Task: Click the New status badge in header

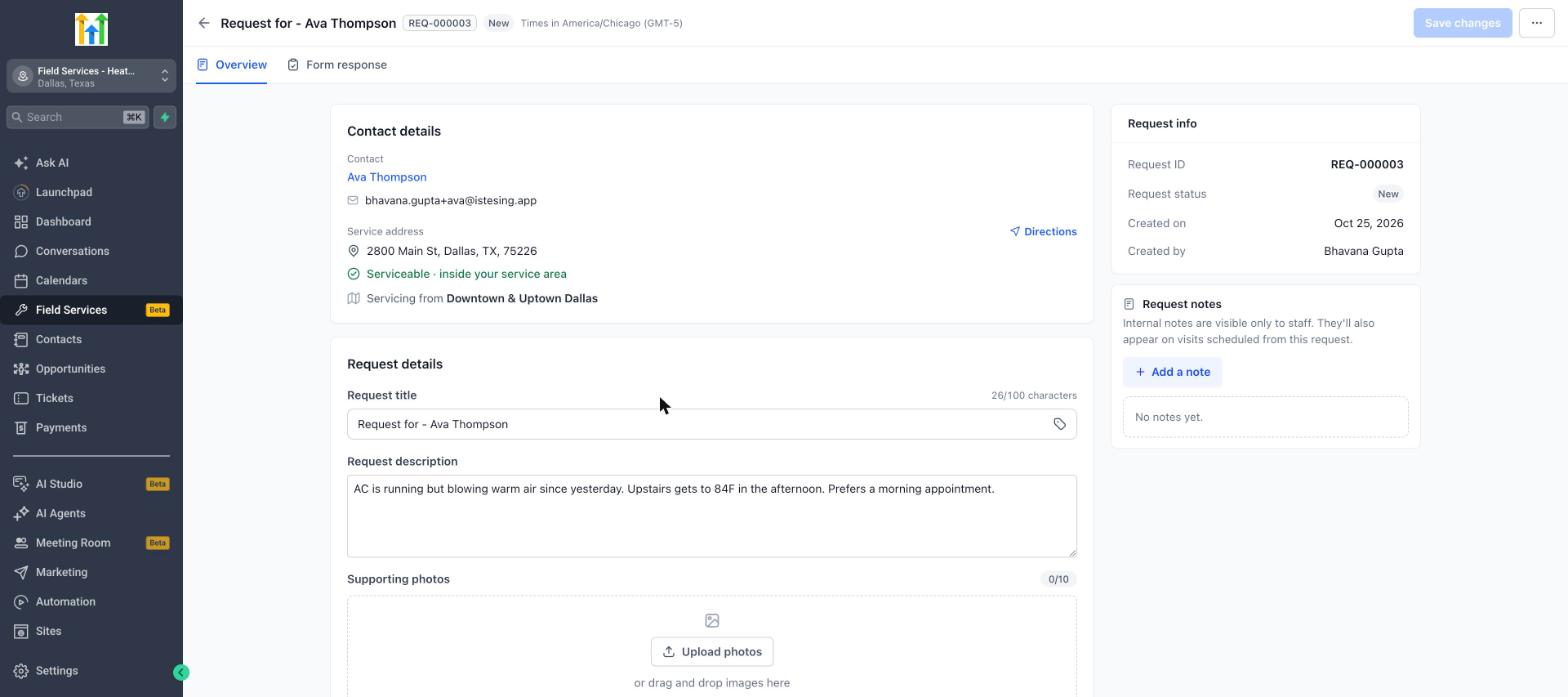Action: coord(498,23)
